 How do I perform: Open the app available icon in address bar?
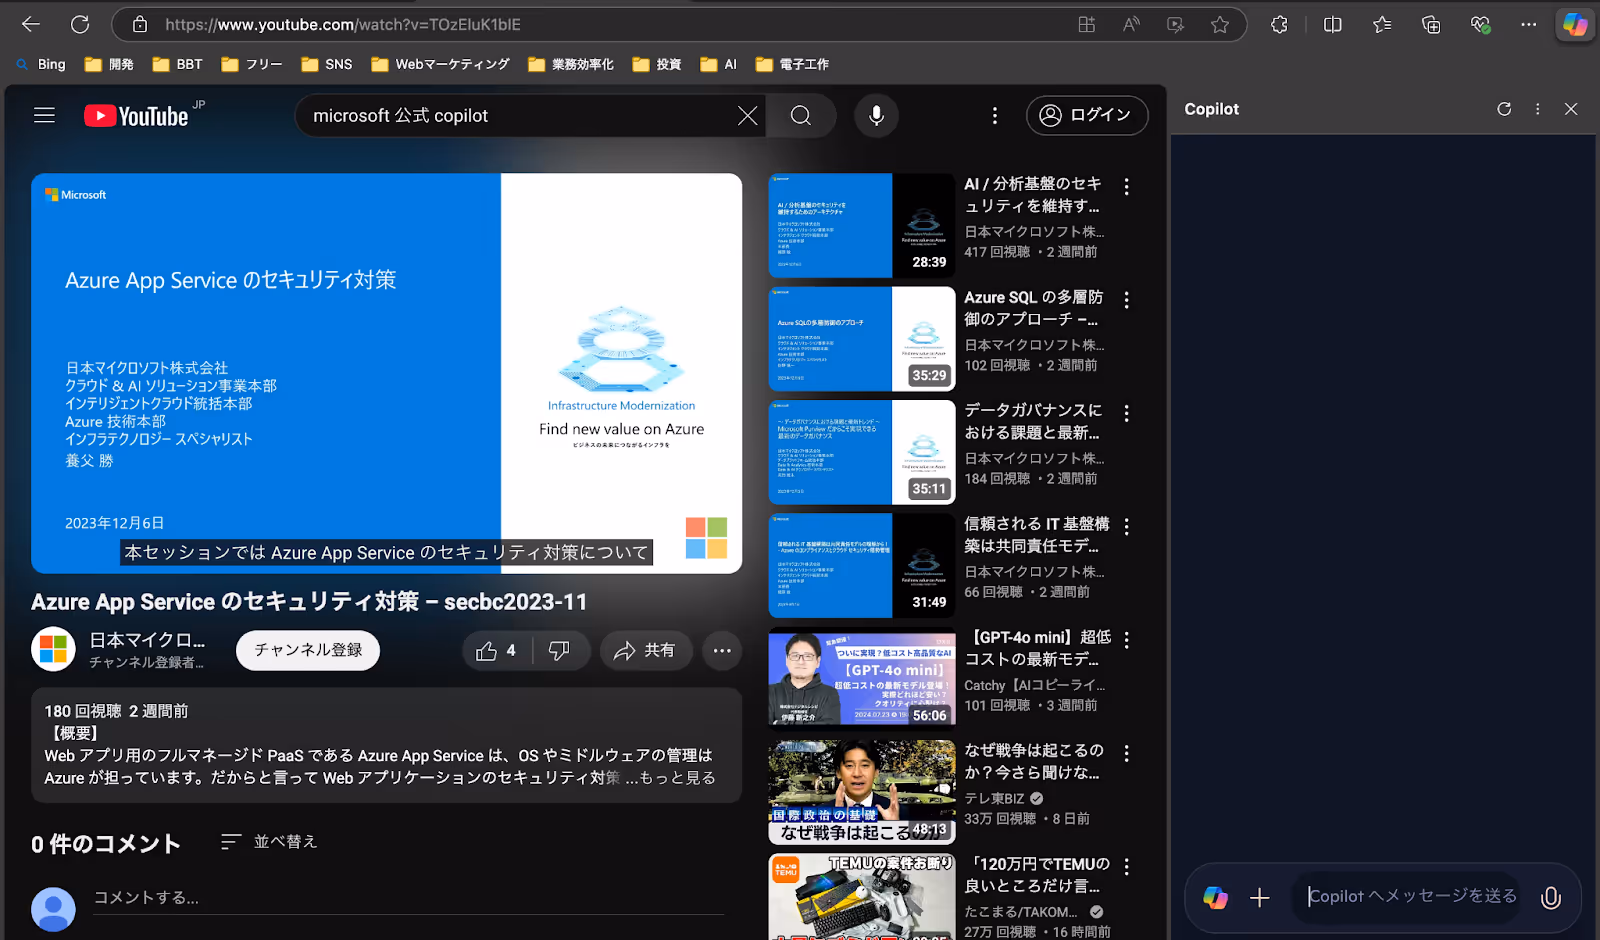click(1086, 24)
